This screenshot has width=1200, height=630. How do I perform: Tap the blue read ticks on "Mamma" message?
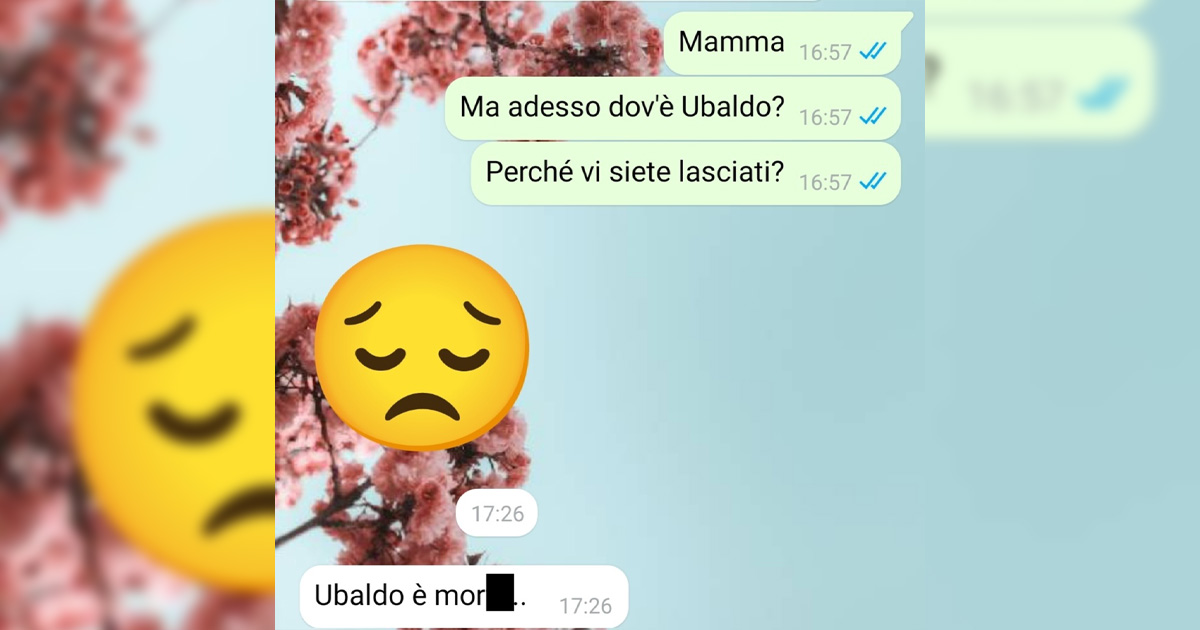pyautogui.click(x=873, y=52)
